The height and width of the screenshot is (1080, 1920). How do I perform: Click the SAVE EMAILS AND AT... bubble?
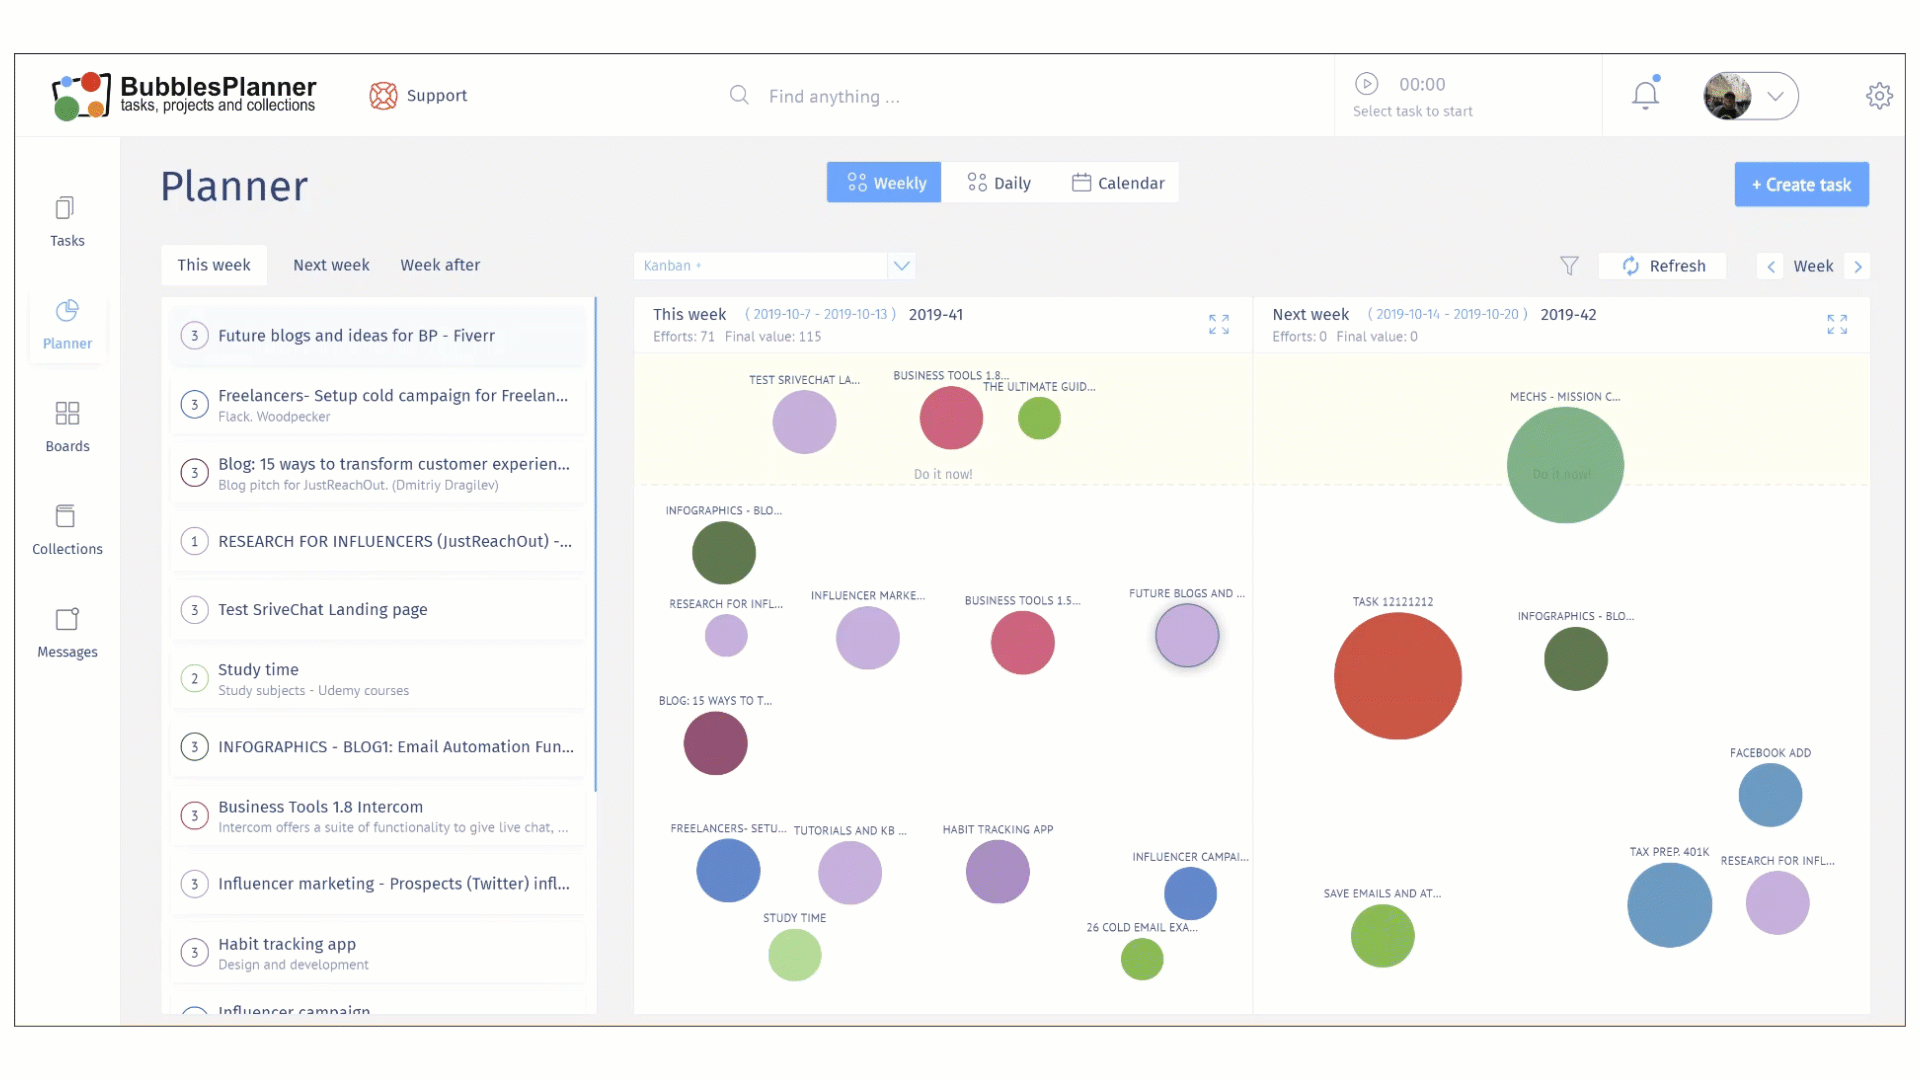click(x=1382, y=936)
